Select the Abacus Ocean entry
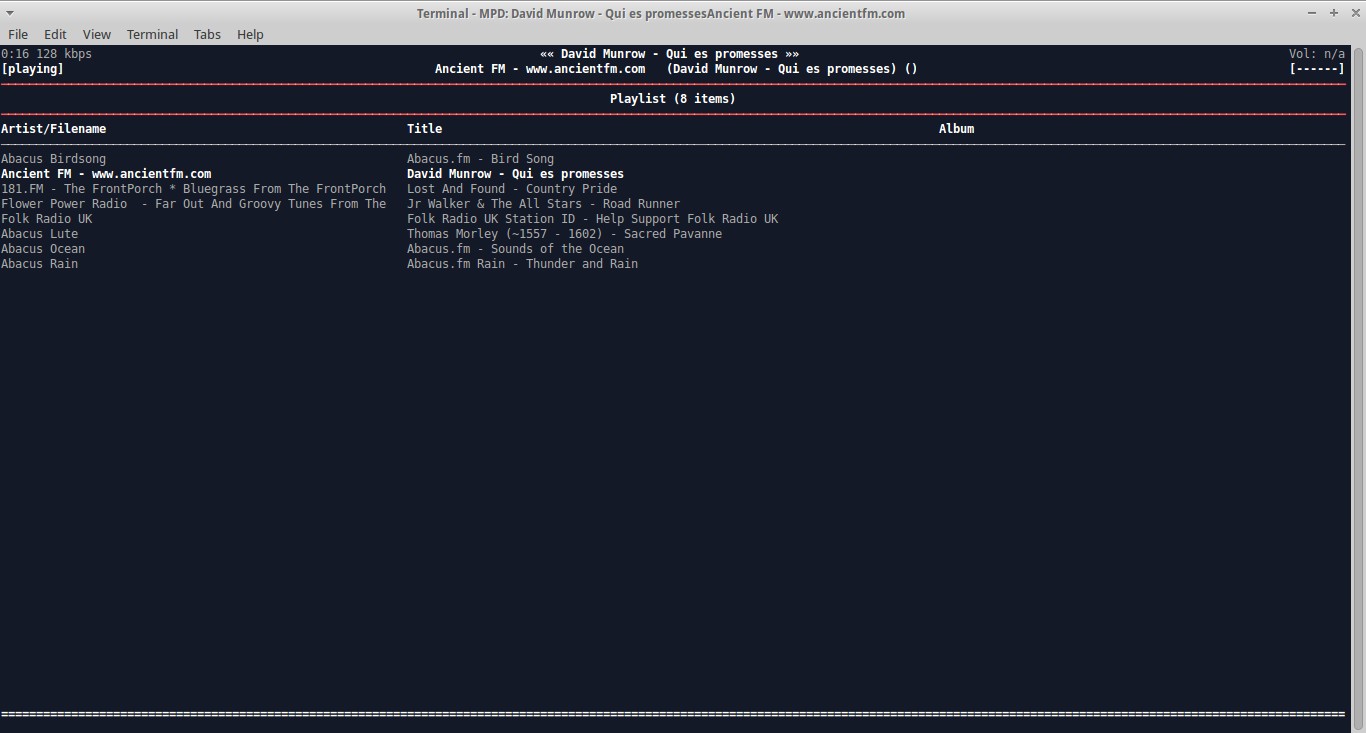The height and width of the screenshot is (733, 1366). pyautogui.click(x=43, y=249)
